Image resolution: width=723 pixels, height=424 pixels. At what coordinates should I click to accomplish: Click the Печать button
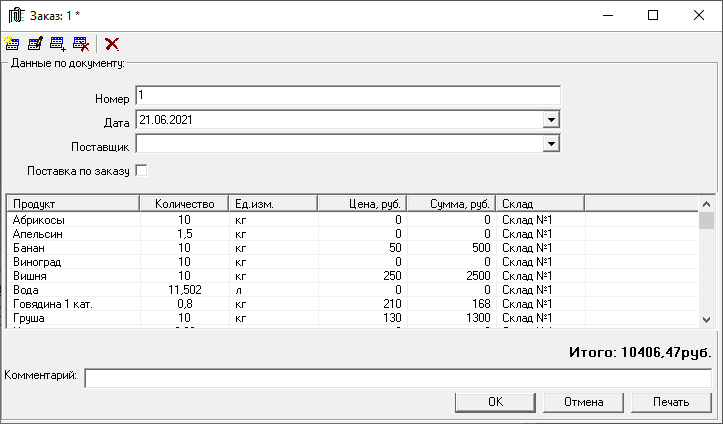point(671,402)
